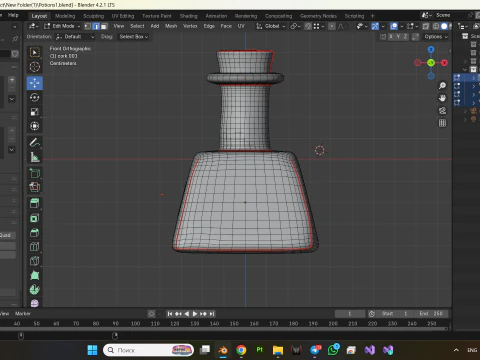Open the Shading workspace tab

click(x=189, y=16)
